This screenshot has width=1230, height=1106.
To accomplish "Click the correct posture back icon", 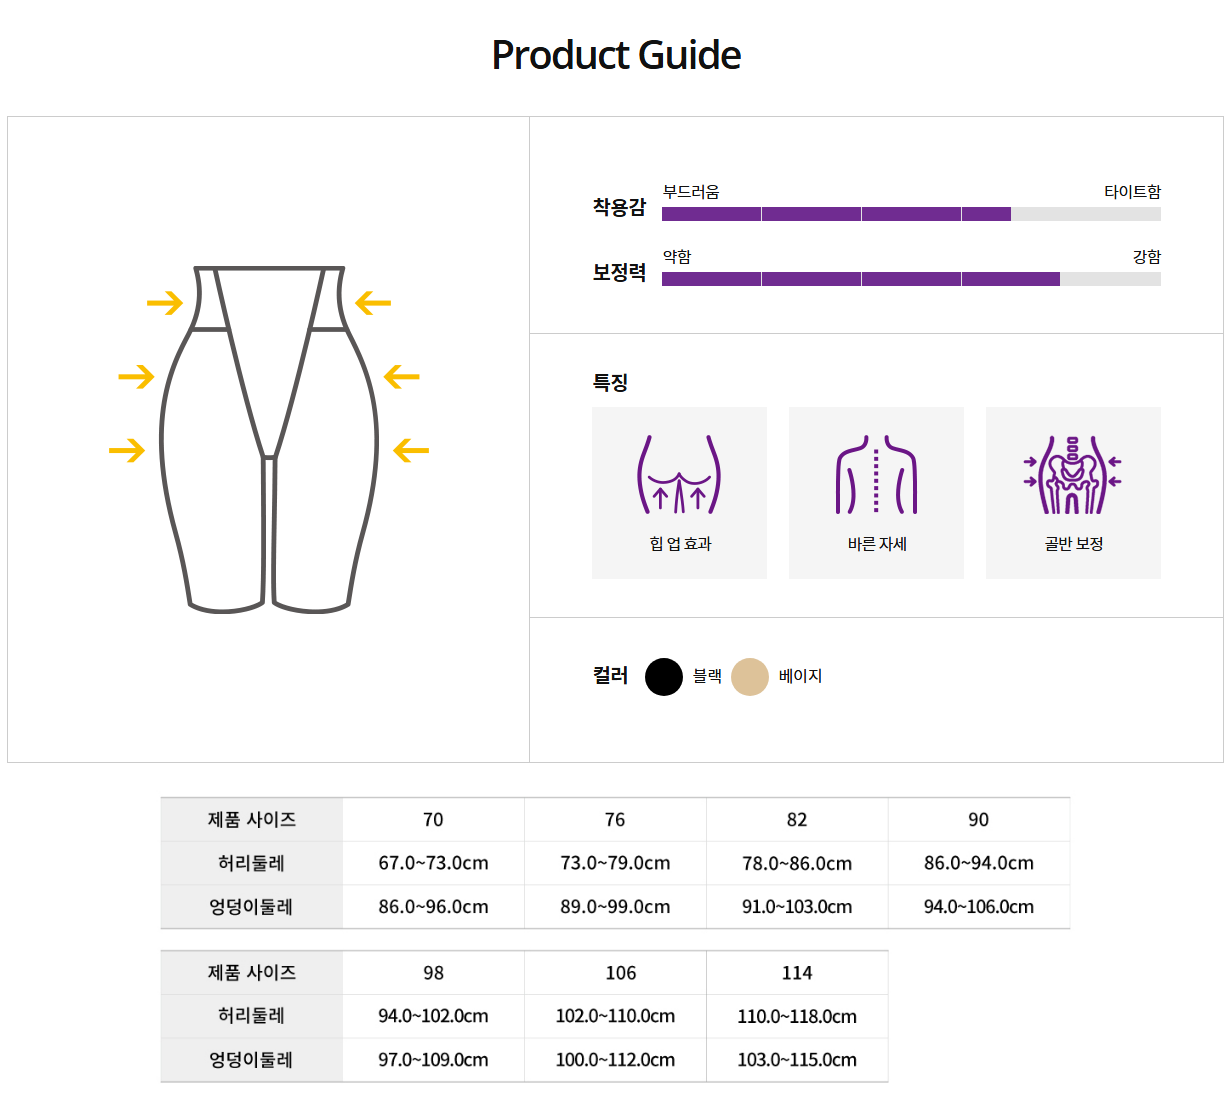I will (876, 475).
